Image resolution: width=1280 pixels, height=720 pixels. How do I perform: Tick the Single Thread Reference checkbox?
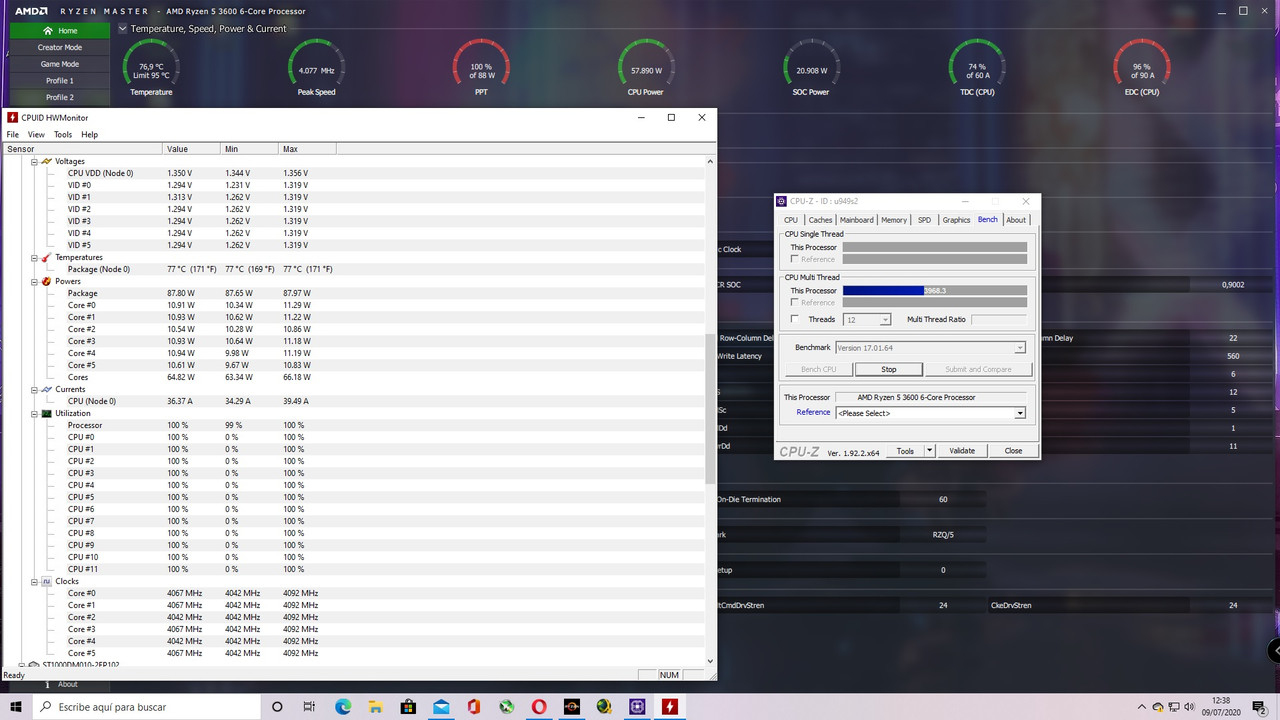coord(795,259)
